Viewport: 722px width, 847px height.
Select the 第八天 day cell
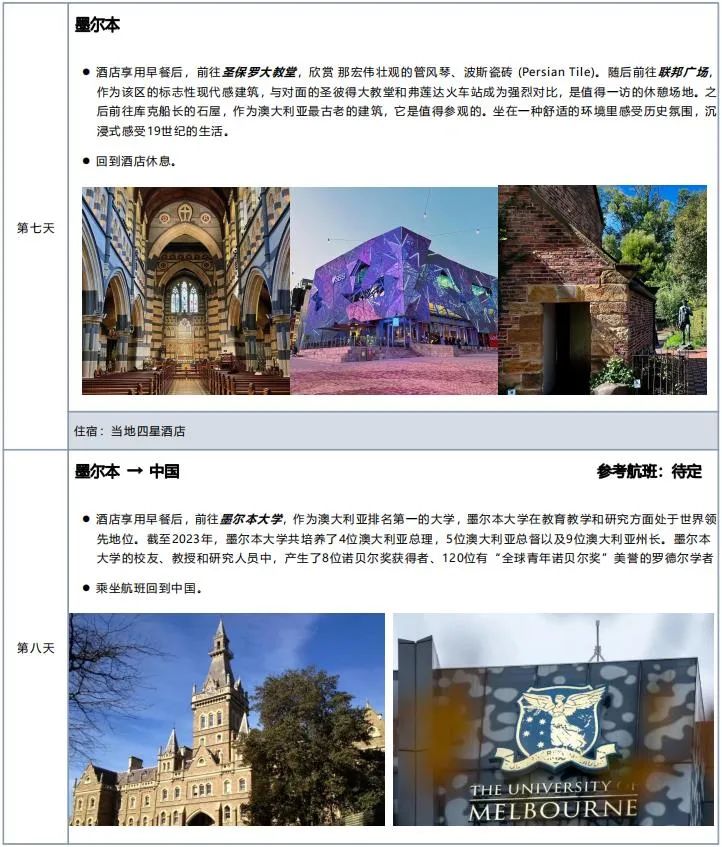click(36, 648)
